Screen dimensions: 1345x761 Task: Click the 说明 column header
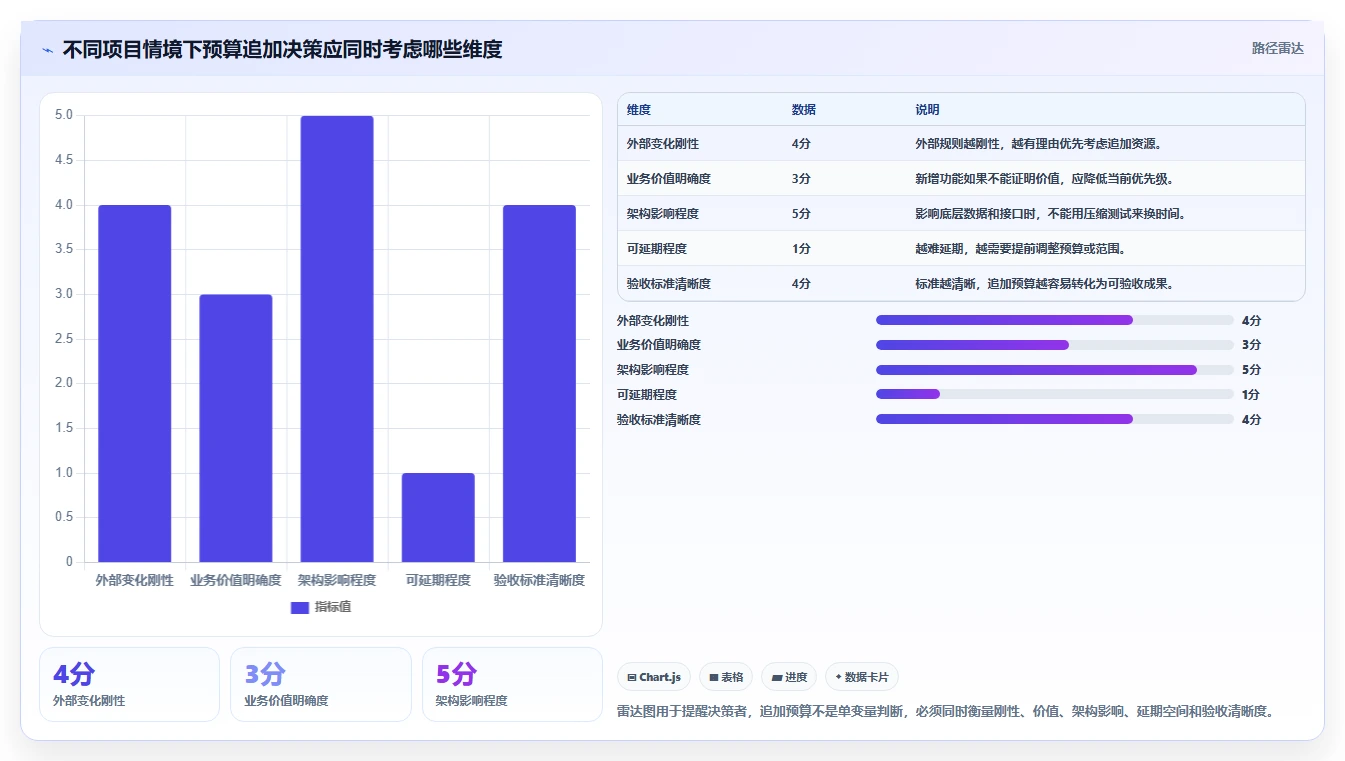pyautogui.click(x=927, y=110)
